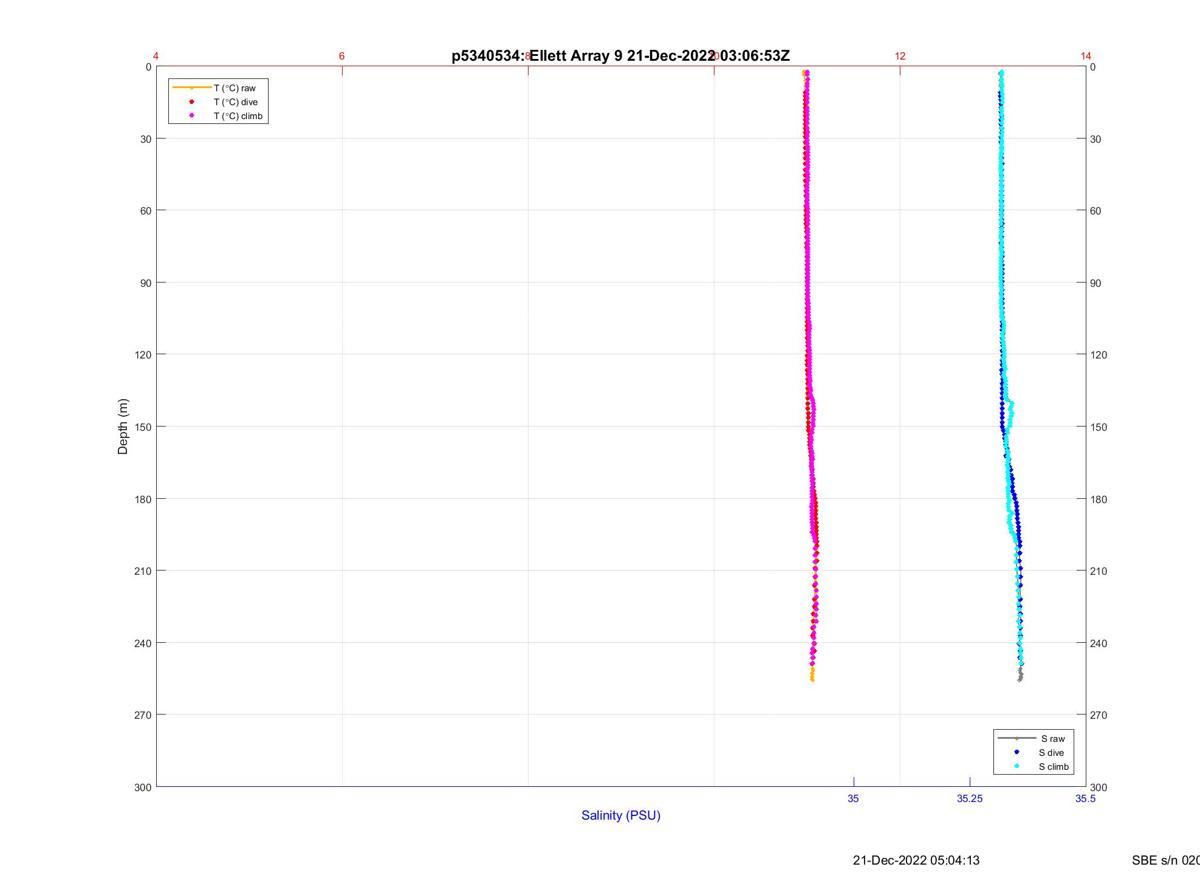Image resolution: width=1200 pixels, height=885 pixels.
Task: Click the dark blue dot marker for S dive
Action: tap(1016, 752)
